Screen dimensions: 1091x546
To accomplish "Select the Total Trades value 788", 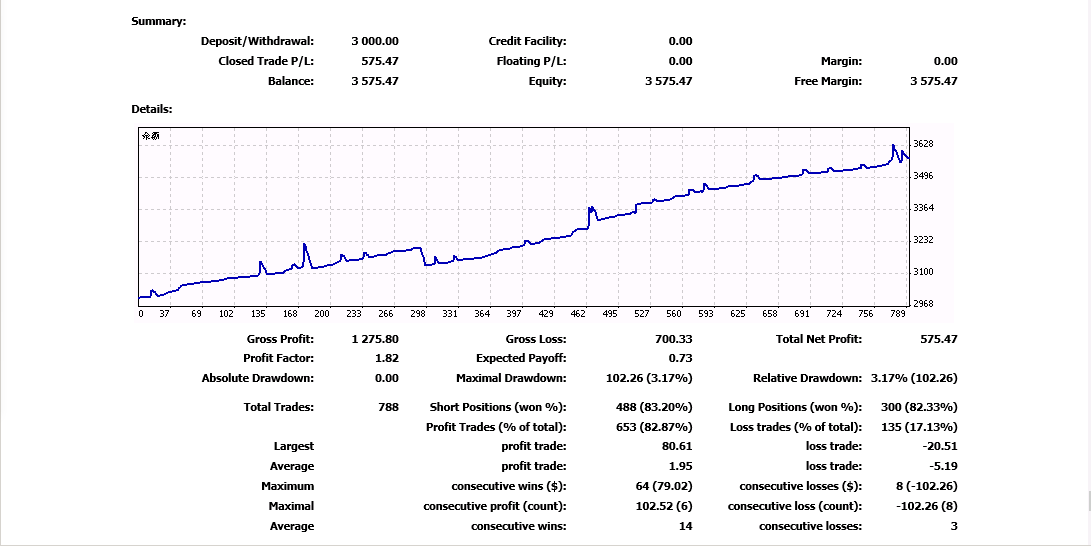I will pos(388,407).
